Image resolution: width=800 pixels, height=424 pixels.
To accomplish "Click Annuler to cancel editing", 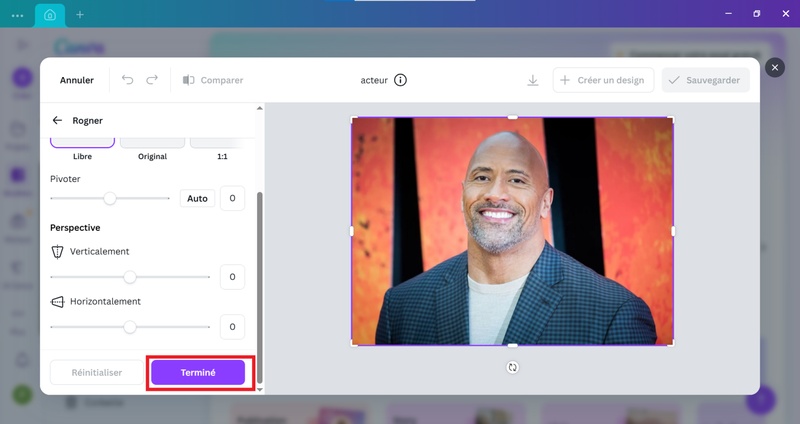I will tap(77, 80).
